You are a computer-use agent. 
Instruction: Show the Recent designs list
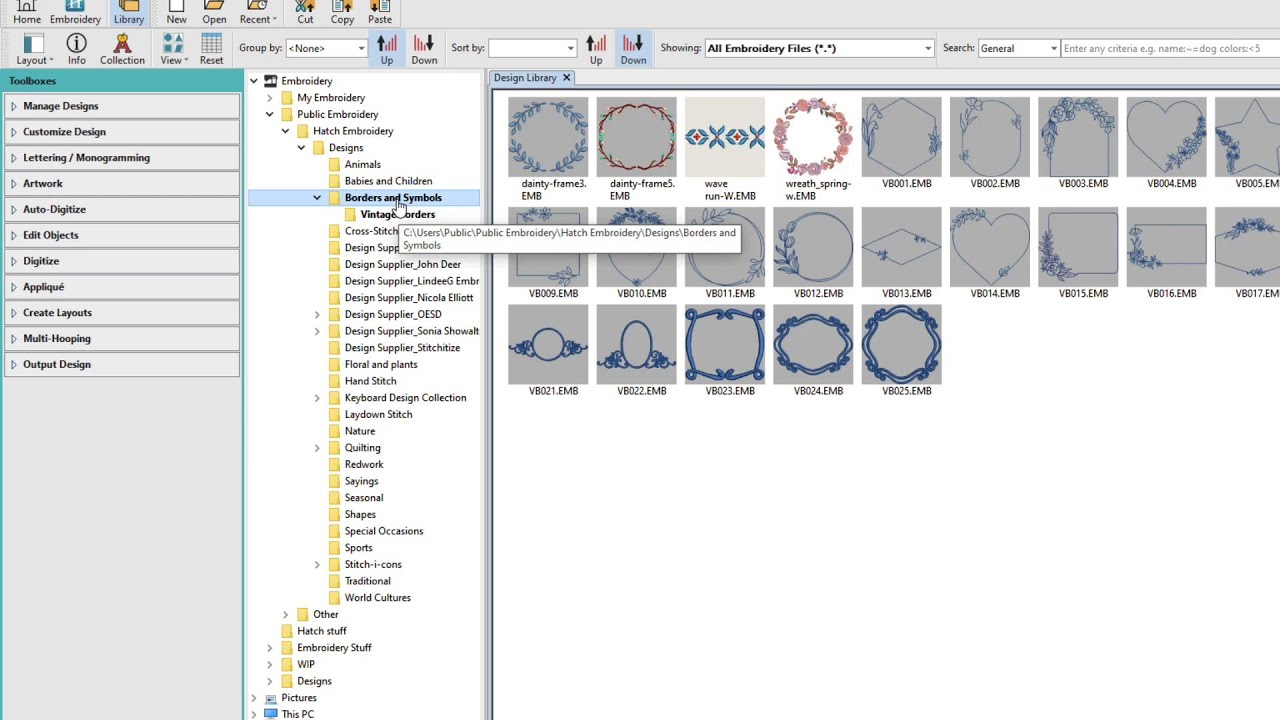tap(257, 13)
